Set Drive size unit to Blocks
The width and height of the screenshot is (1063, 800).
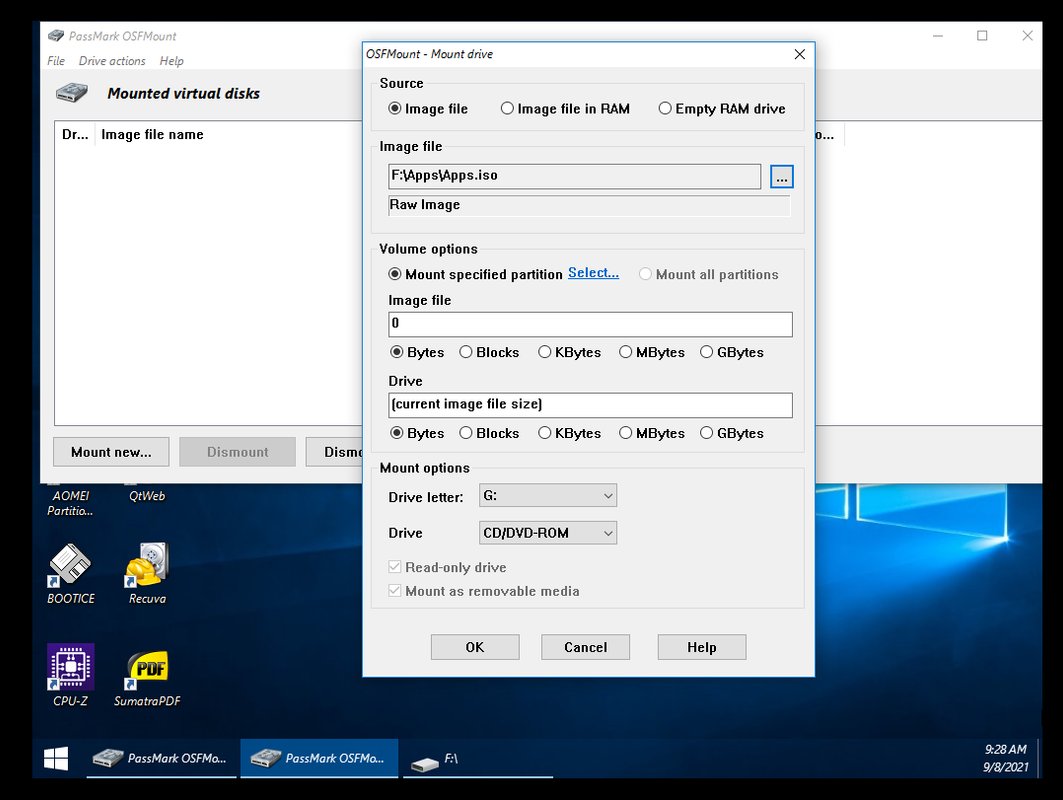[x=489, y=433]
